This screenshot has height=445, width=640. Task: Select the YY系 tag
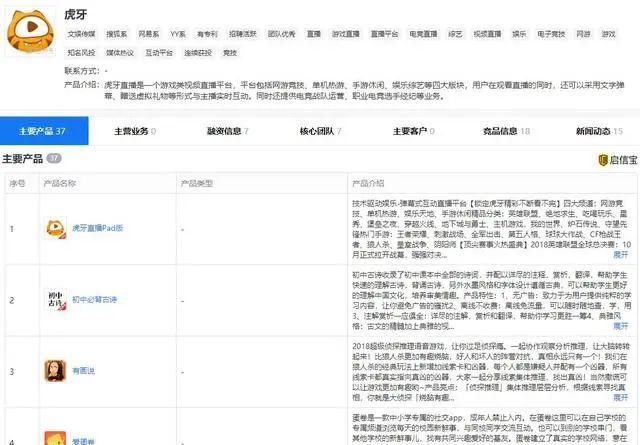(x=178, y=34)
